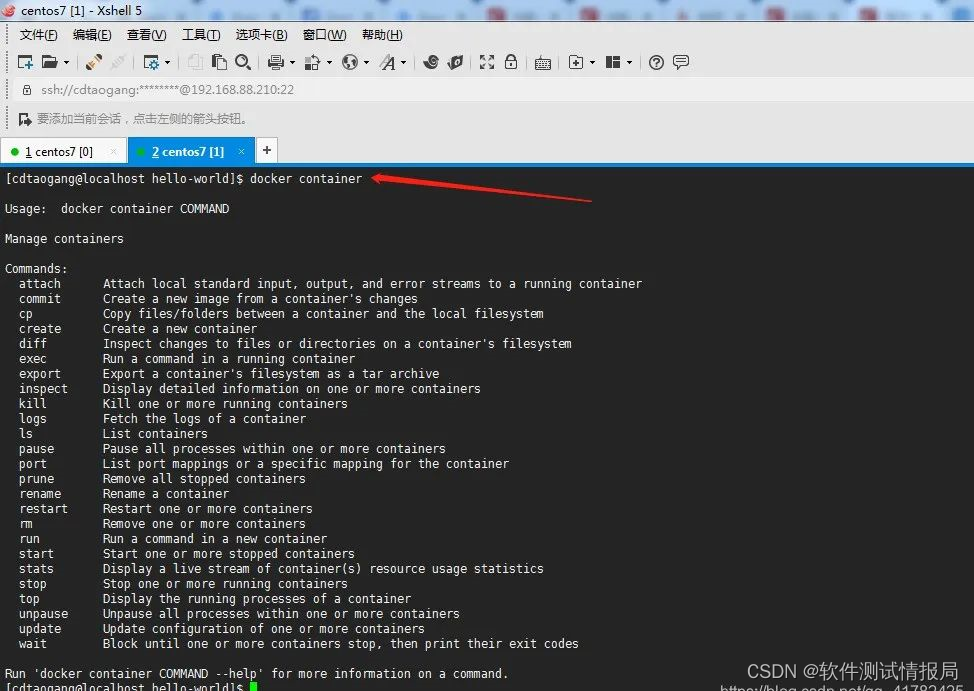Click the file transfer icon
974x691 pixels.
312,62
